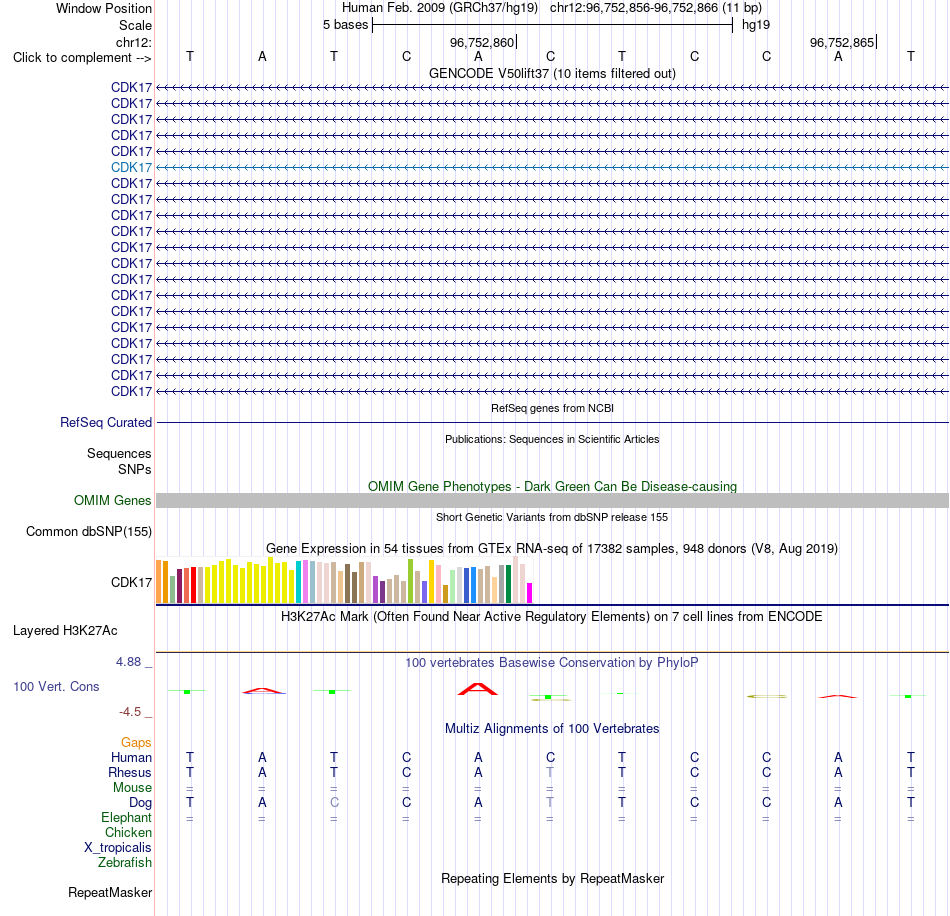This screenshot has height=916, width=950.
Task: Click the magenta bar in GTEx chart
Action: pos(530,593)
